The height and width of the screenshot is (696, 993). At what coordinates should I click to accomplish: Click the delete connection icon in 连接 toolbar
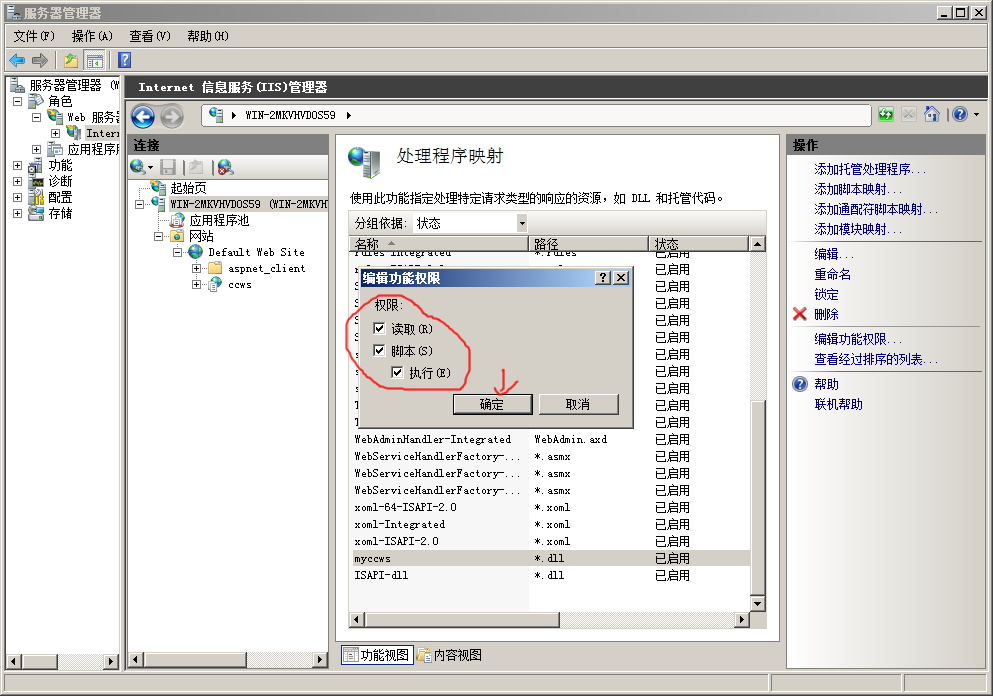(x=225, y=167)
